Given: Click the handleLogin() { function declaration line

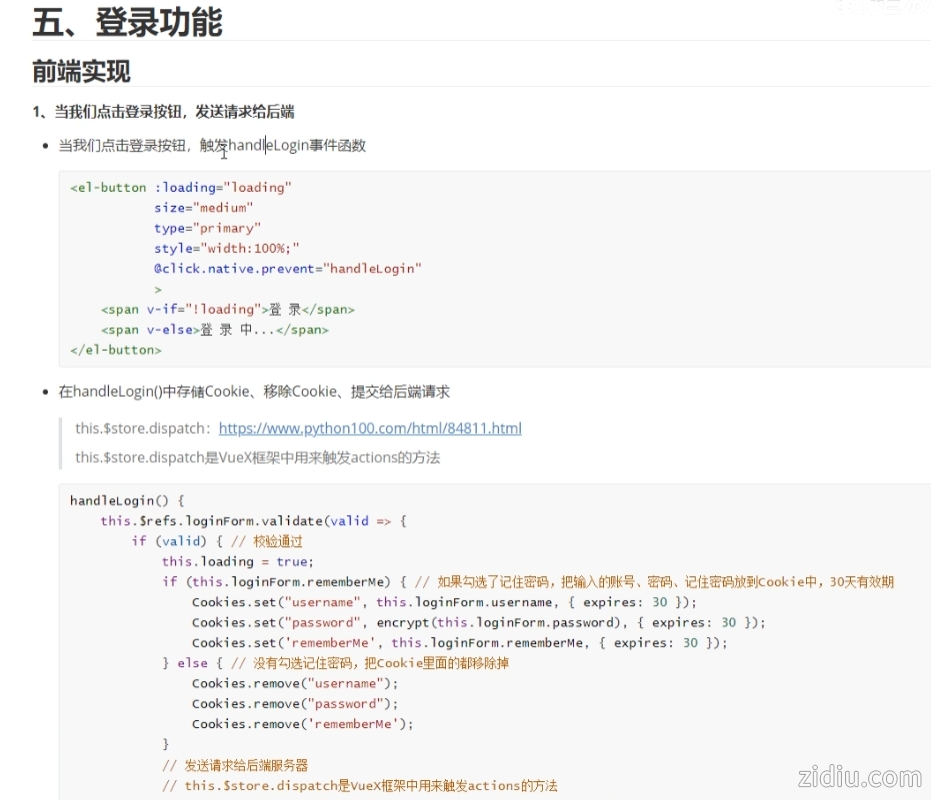Looking at the screenshot, I should pos(127,500).
